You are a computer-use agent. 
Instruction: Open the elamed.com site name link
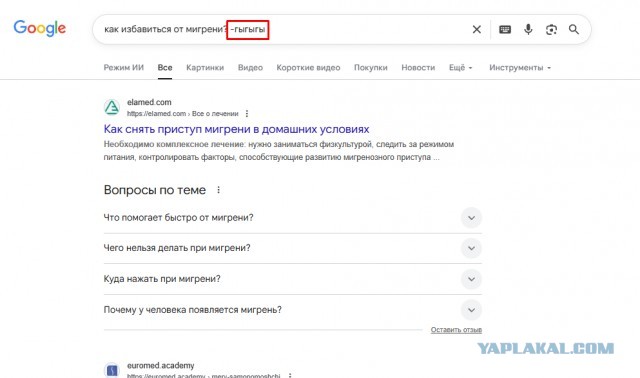(149, 102)
